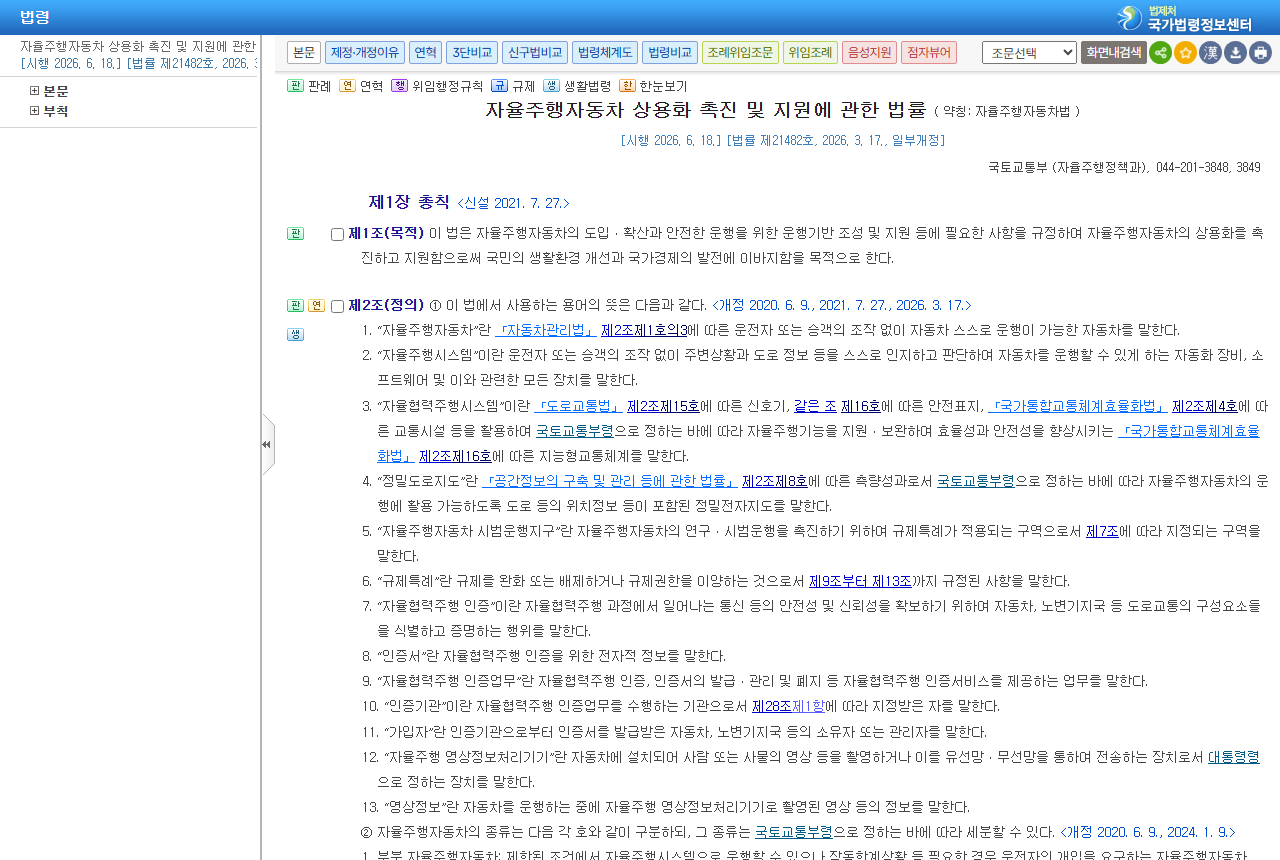
Task: Open the 제28조제1항 link
Action: tap(789, 706)
